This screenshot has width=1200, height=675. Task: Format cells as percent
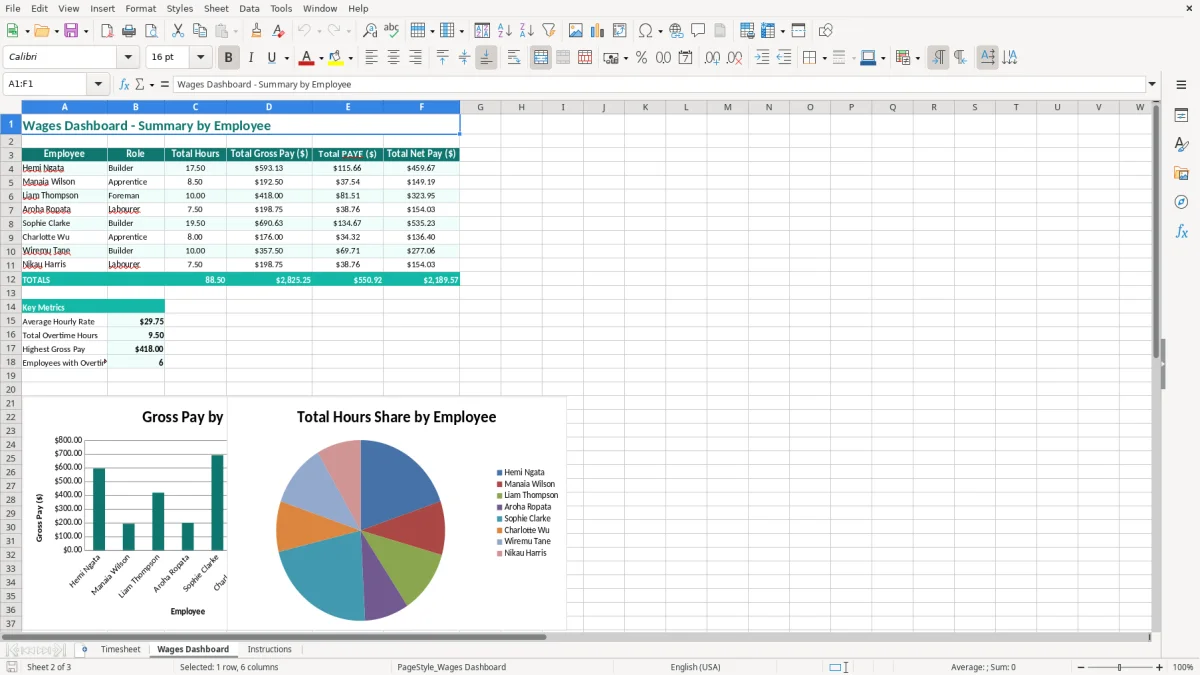coord(641,58)
